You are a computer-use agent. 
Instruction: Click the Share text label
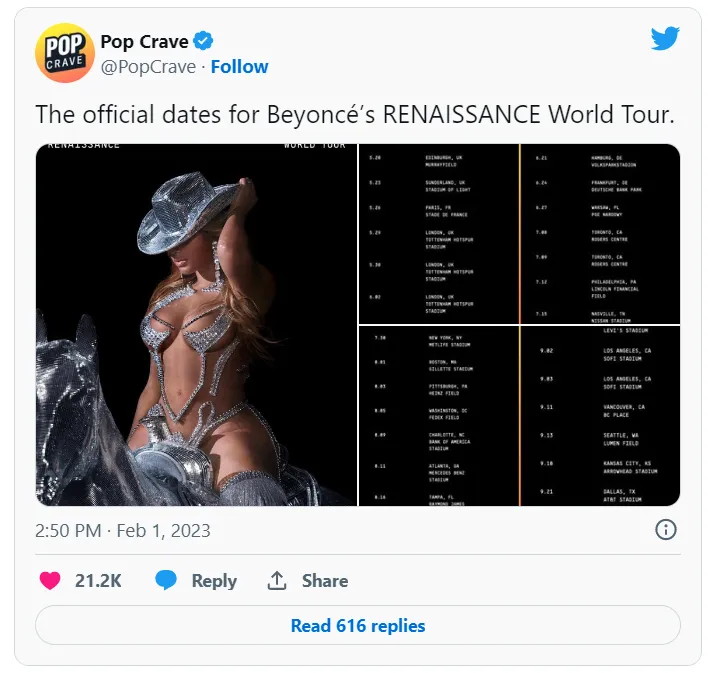(325, 581)
